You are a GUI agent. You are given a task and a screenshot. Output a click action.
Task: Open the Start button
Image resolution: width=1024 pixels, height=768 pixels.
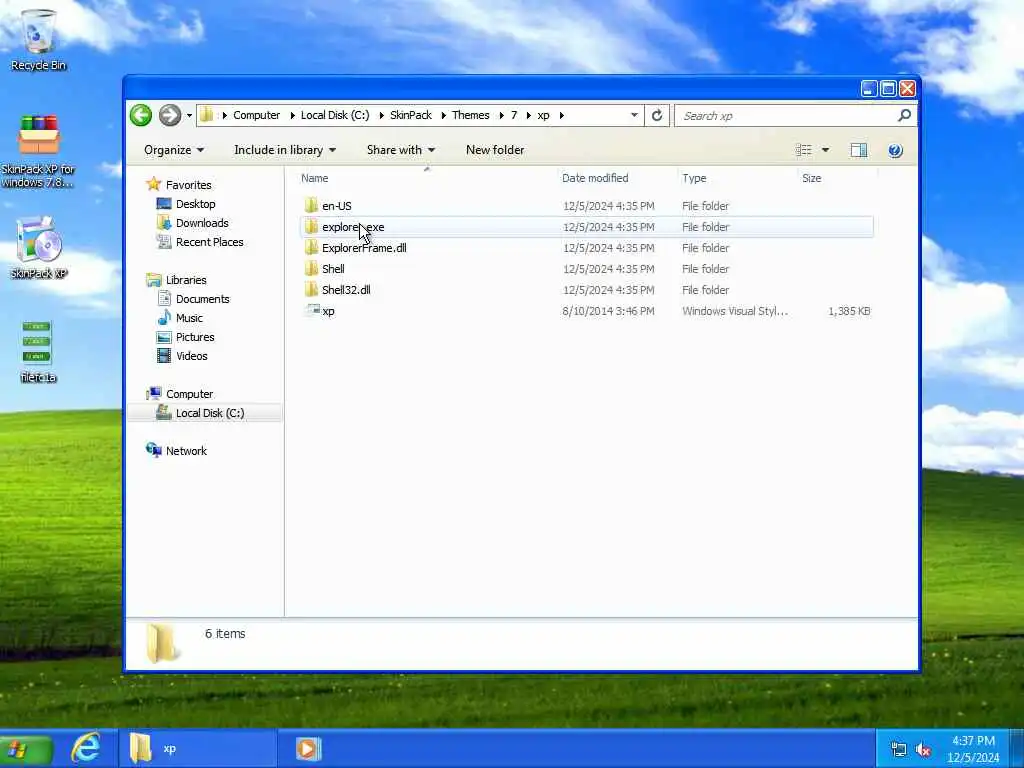[x=25, y=749]
